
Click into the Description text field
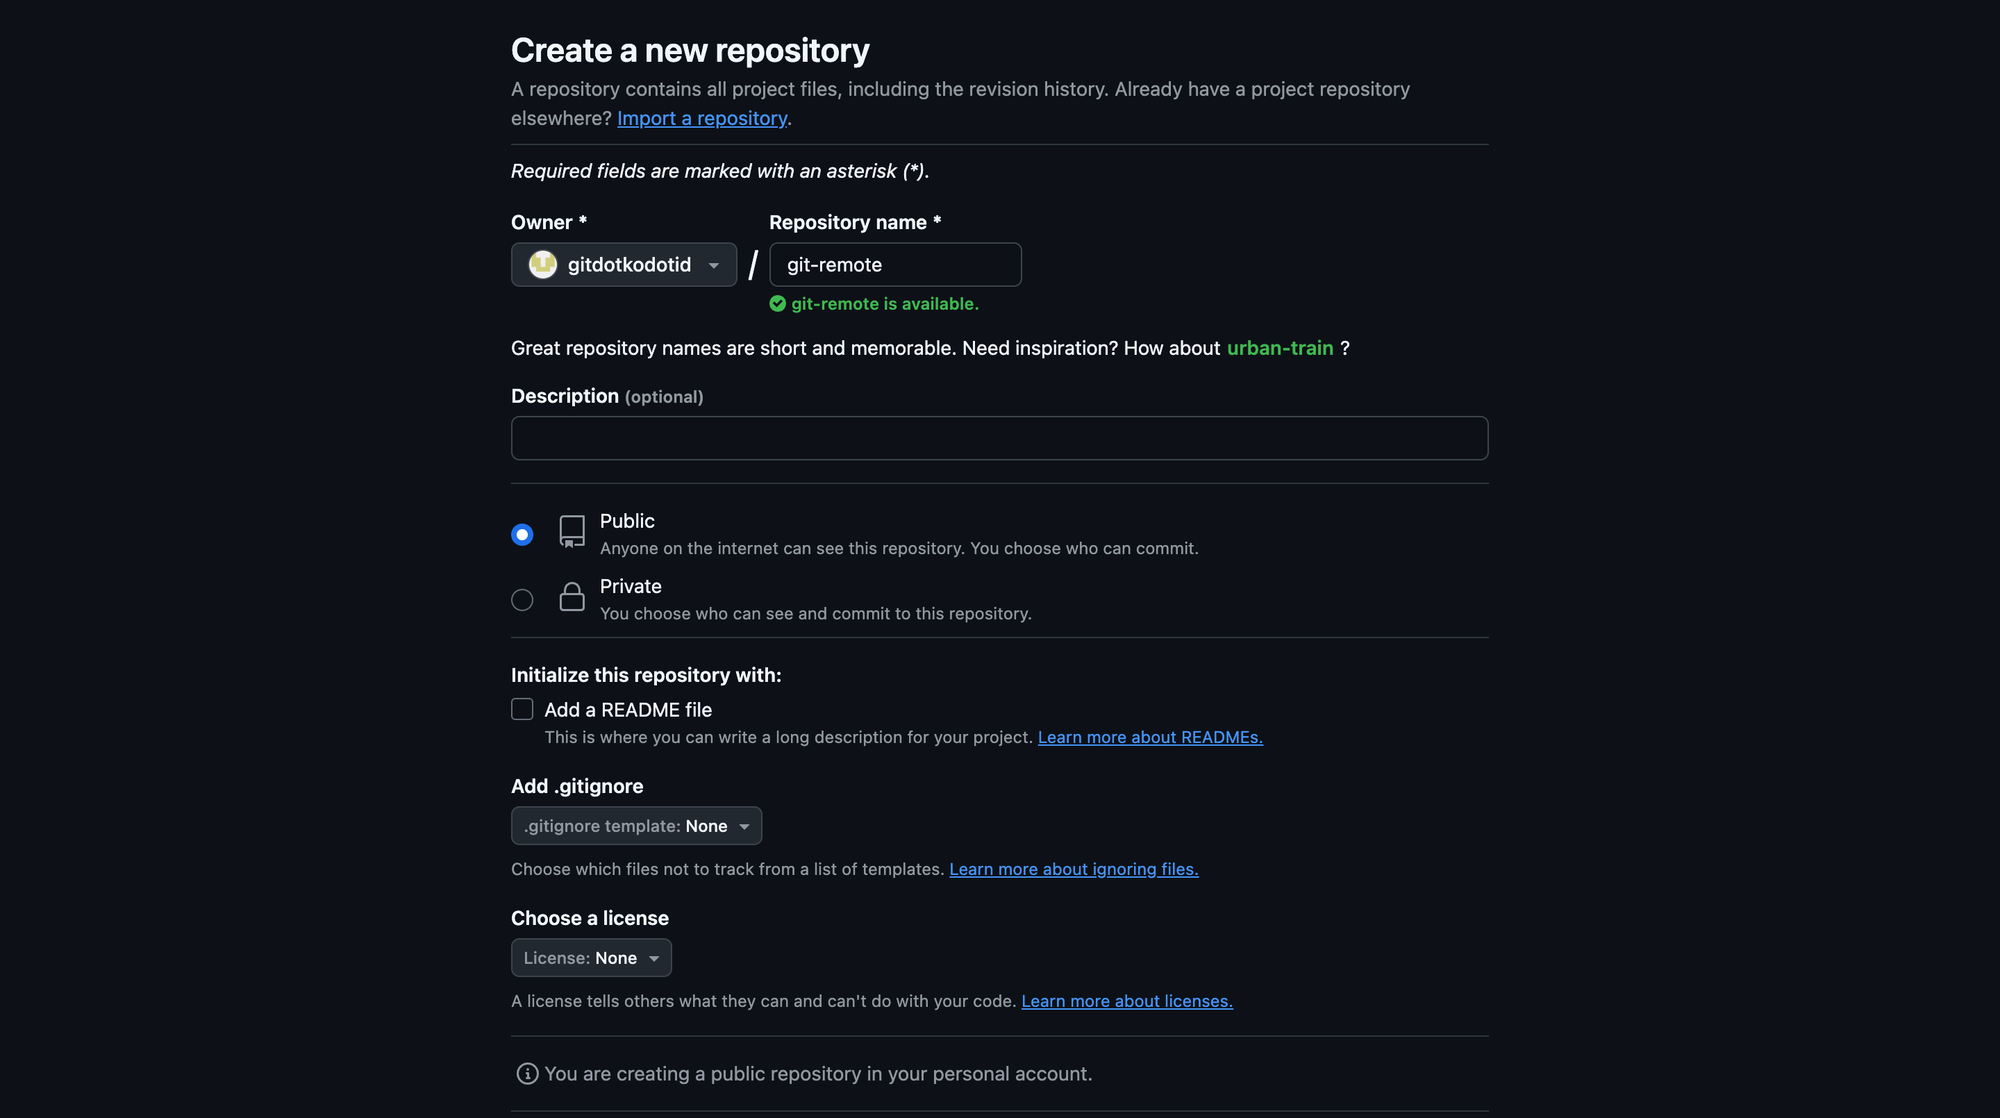click(999, 438)
